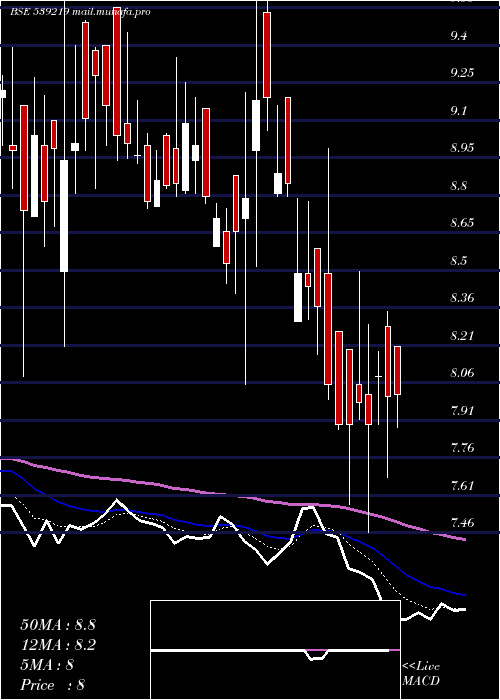
Task: Click the 50MA : 8.8 readout
Action: coord(58,625)
